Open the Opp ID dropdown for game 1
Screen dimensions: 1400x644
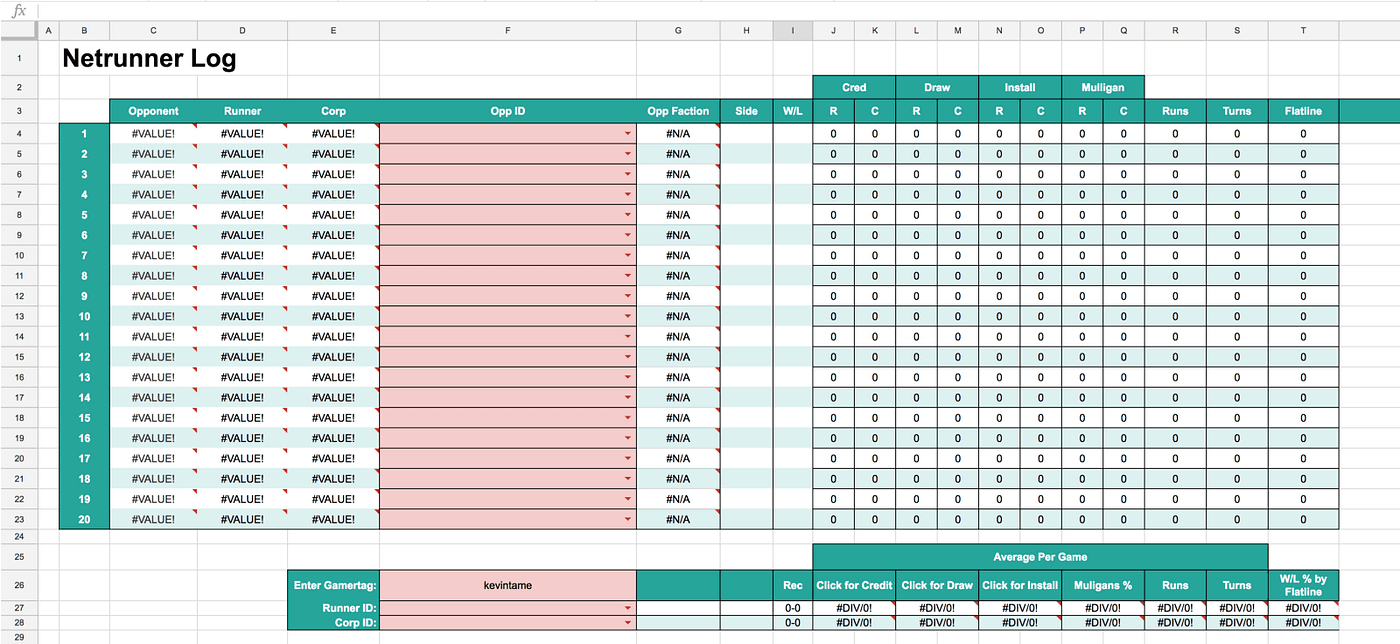tap(628, 133)
